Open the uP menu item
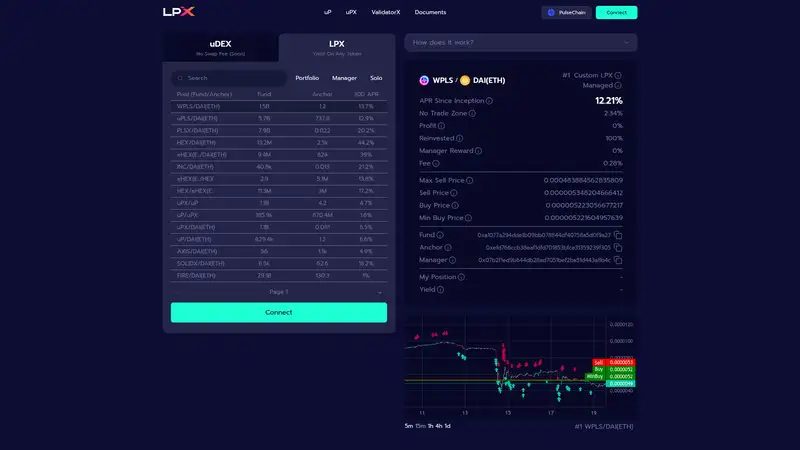800x450 pixels. [x=328, y=12]
